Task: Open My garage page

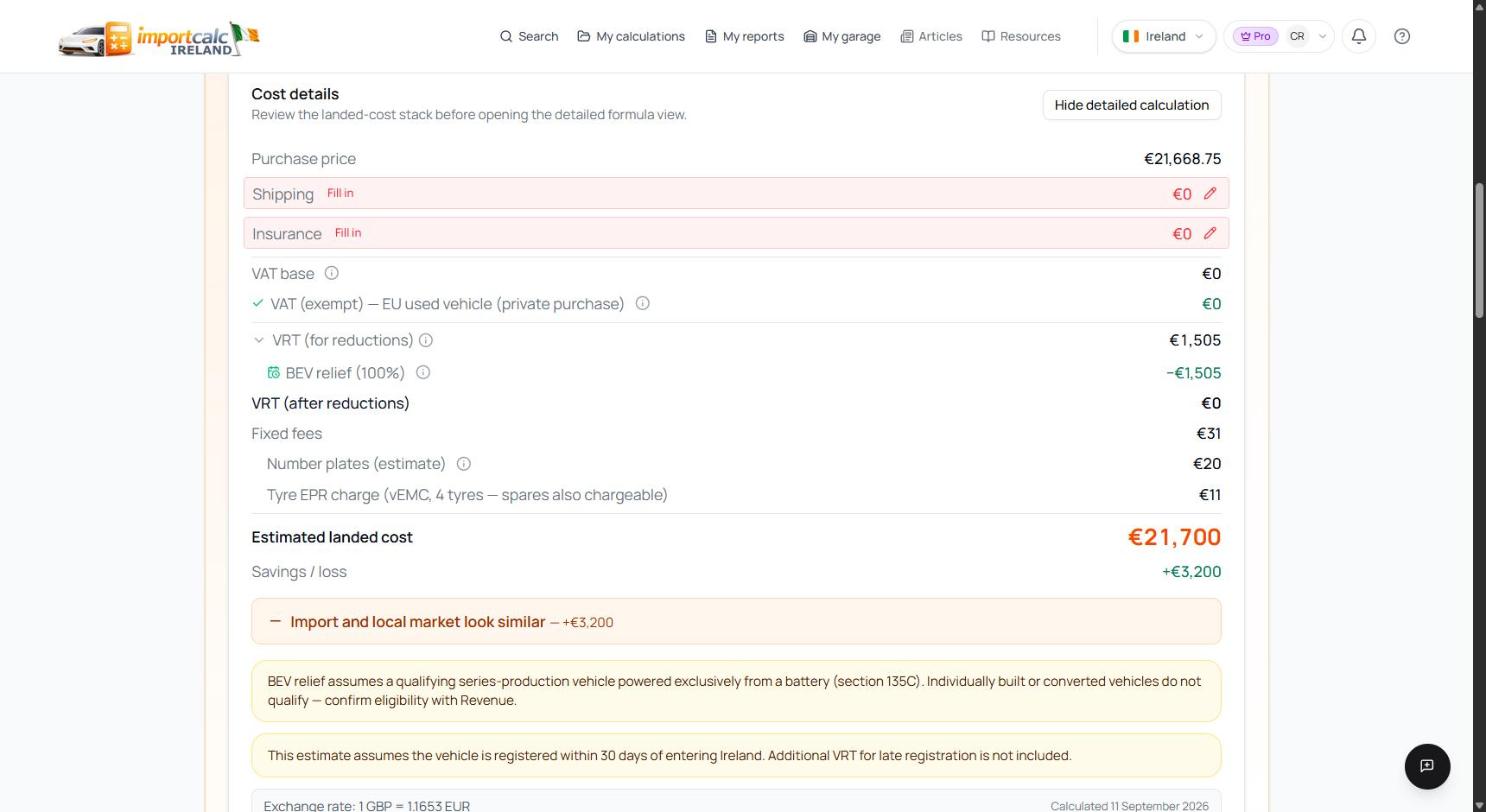Action: click(842, 36)
